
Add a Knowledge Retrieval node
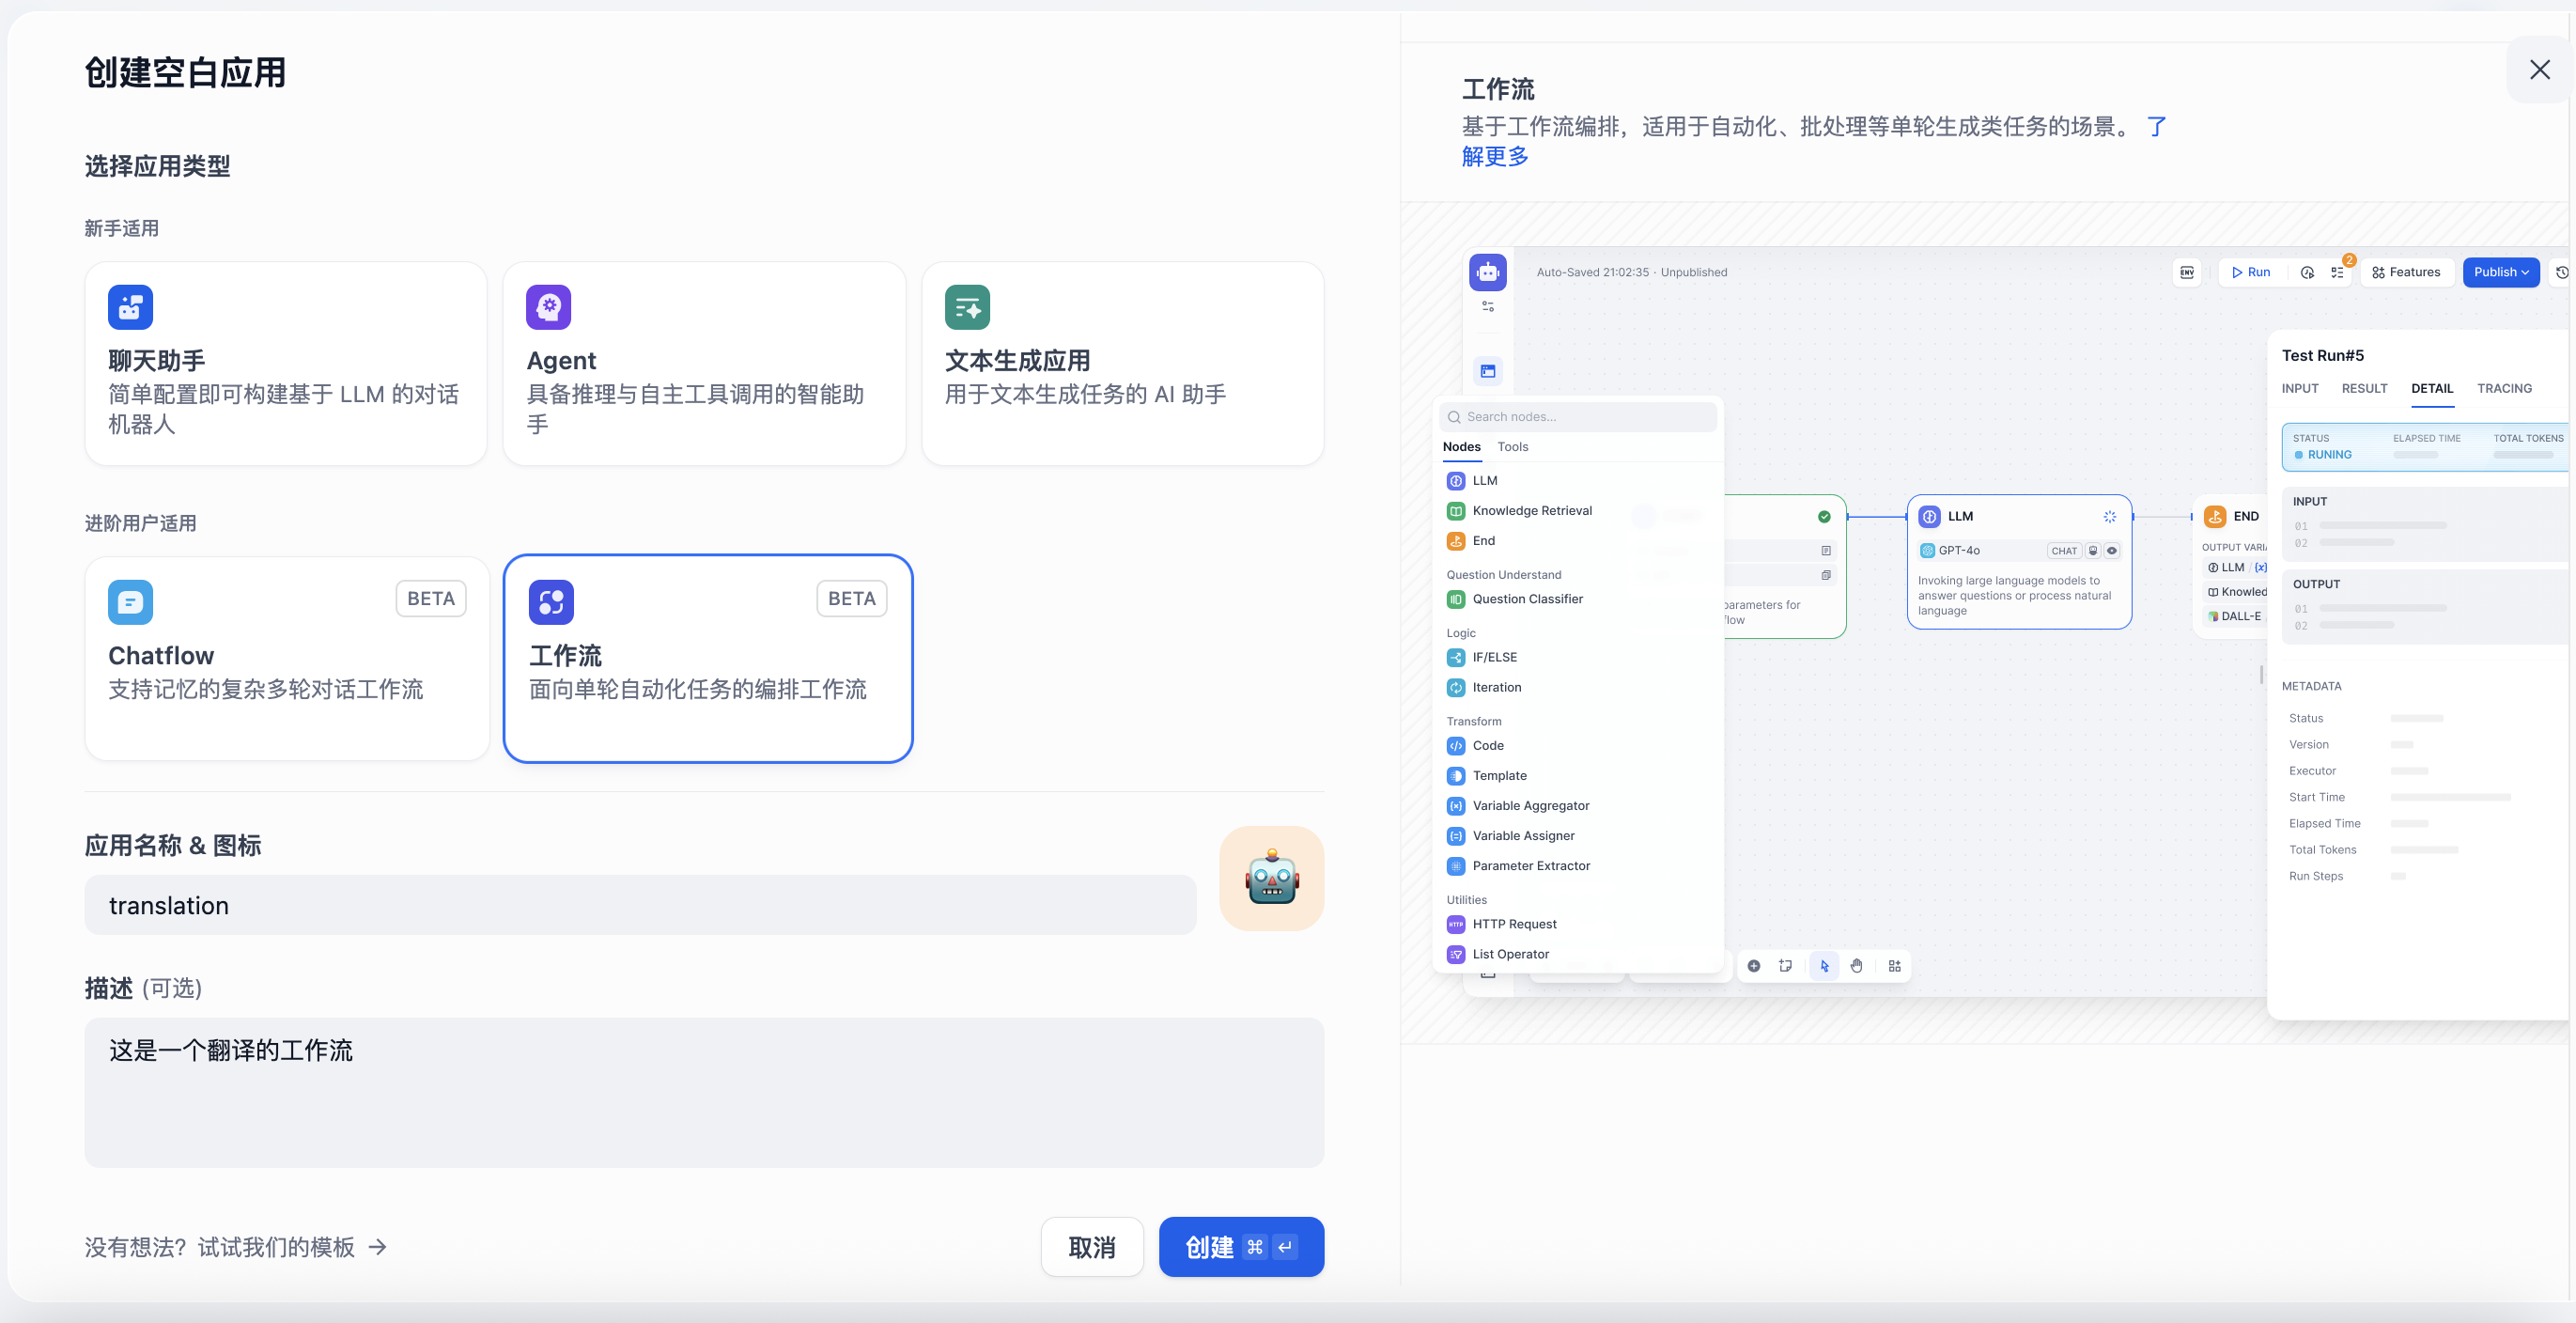point(1531,510)
